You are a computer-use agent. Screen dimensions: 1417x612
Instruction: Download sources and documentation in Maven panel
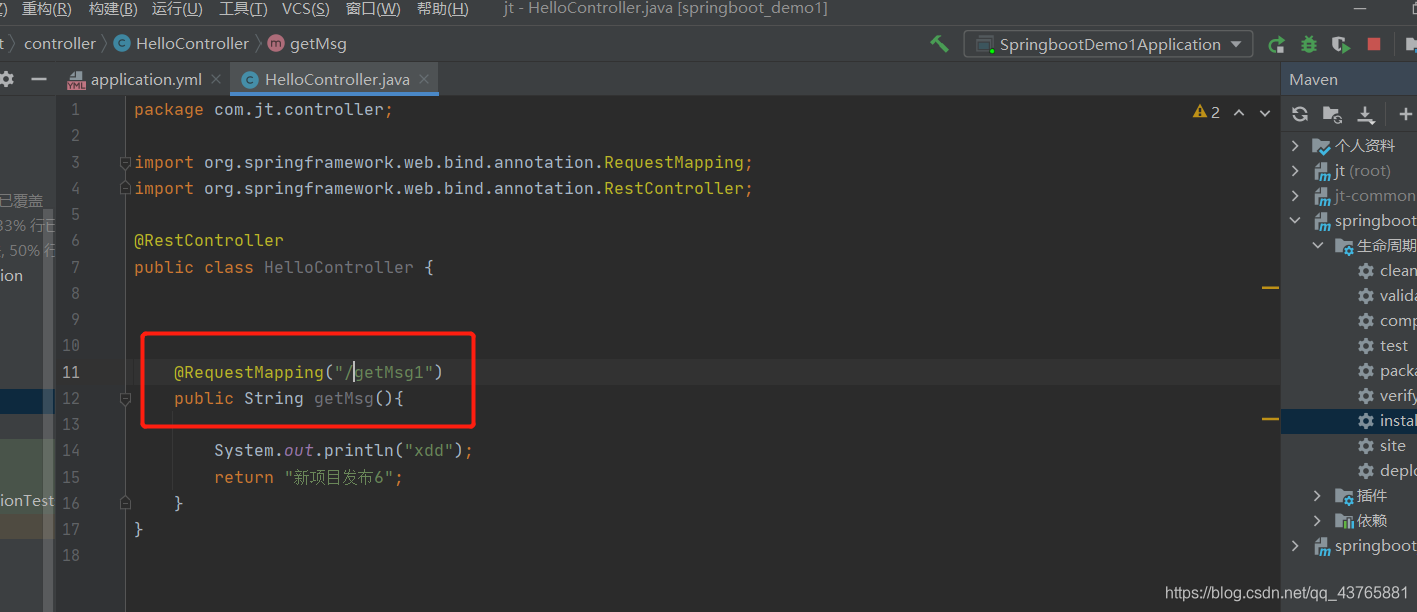click(x=1365, y=114)
